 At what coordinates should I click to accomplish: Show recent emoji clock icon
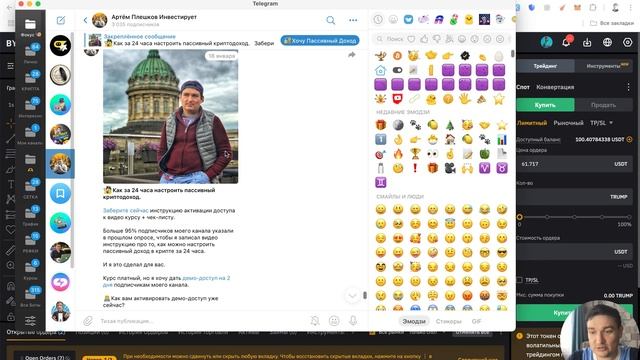(x=378, y=19)
